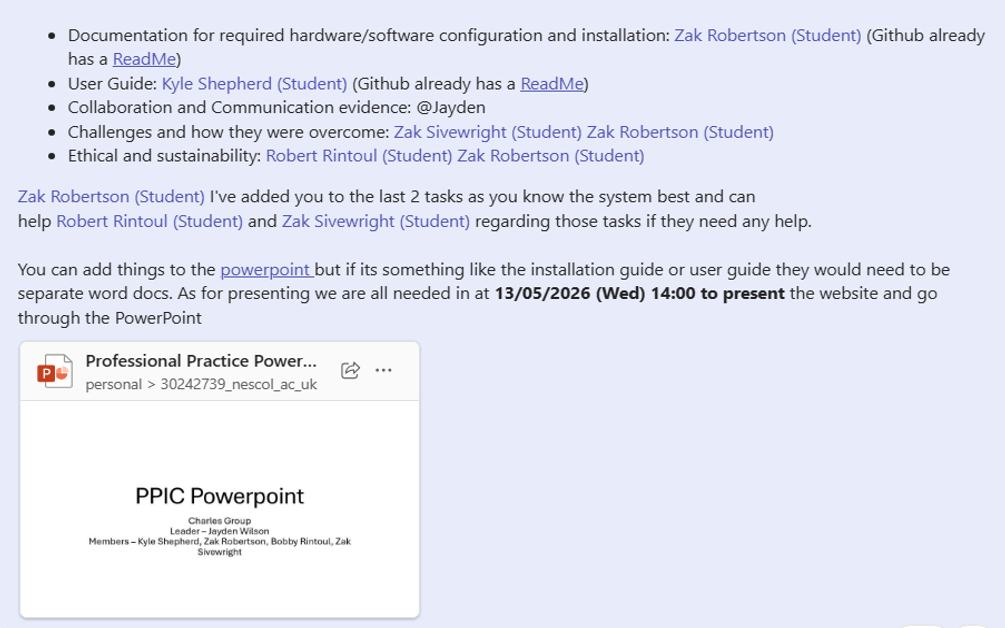1005x628 pixels.
Task: Click Robert Rintoul mention in Ethical bullet
Action: pos(359,156)
